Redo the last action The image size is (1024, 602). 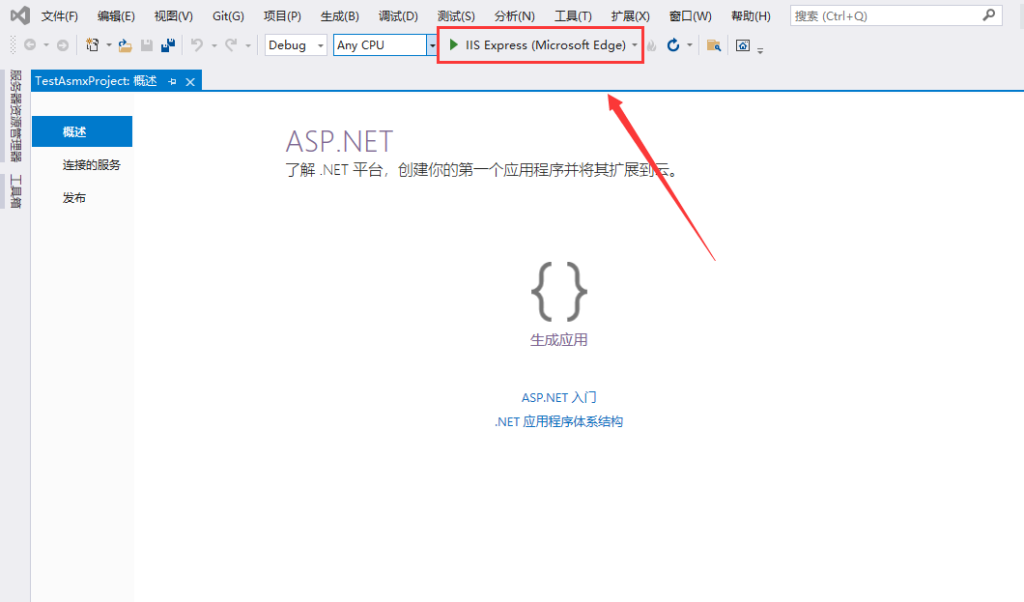click(231, 45)
